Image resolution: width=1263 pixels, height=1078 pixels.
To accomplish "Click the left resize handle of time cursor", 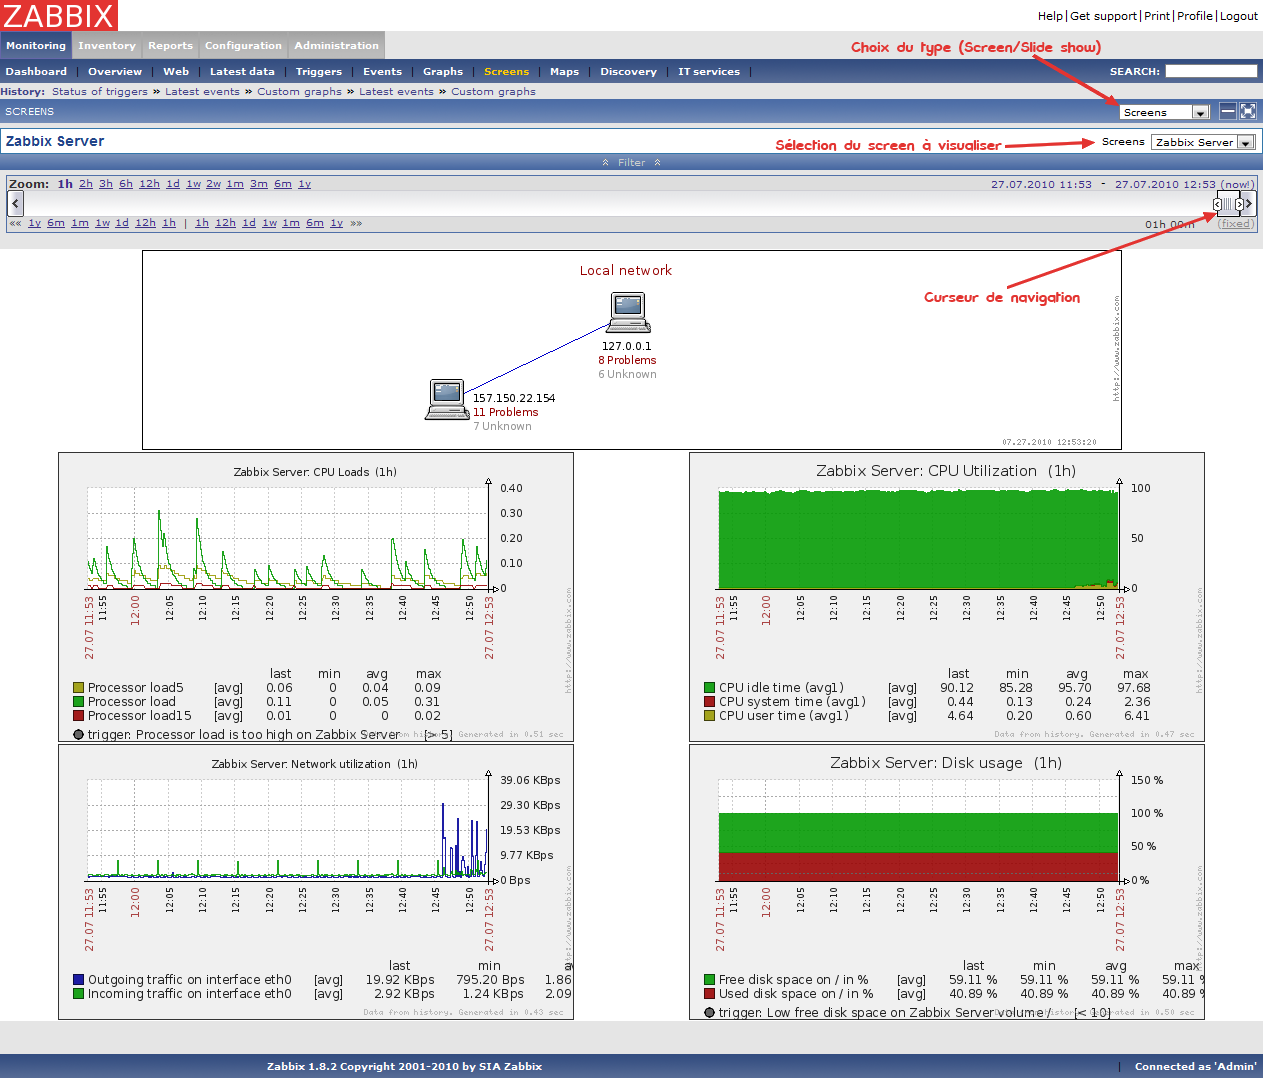I will pos(1217,204).
